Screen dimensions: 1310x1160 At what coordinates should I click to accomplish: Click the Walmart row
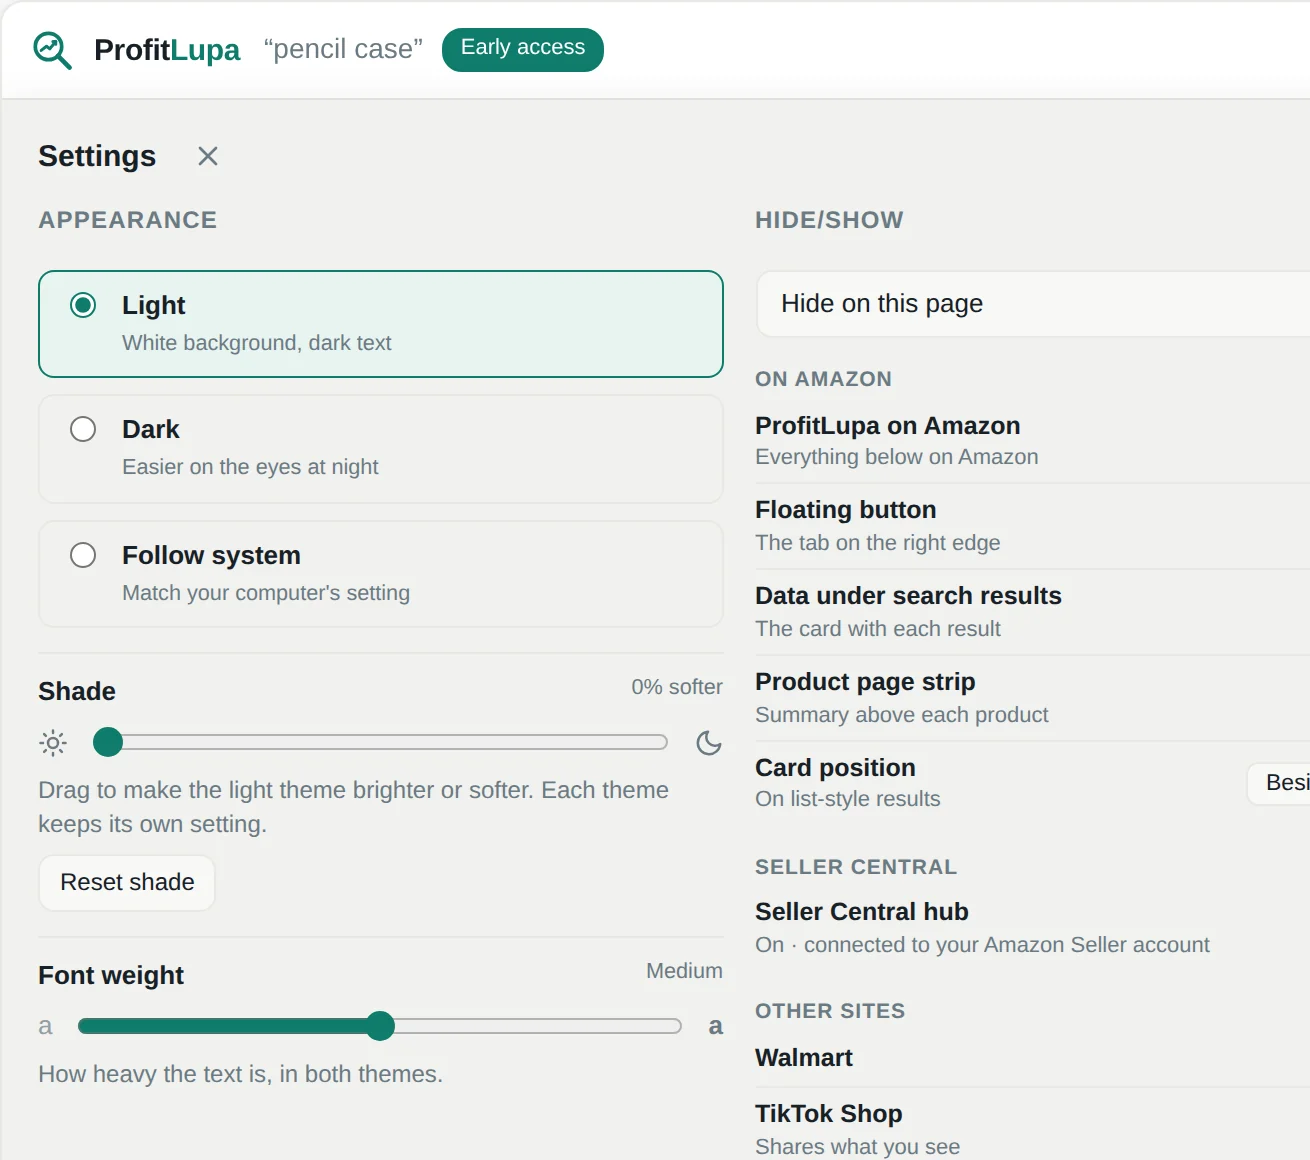coord(1032,1058)
